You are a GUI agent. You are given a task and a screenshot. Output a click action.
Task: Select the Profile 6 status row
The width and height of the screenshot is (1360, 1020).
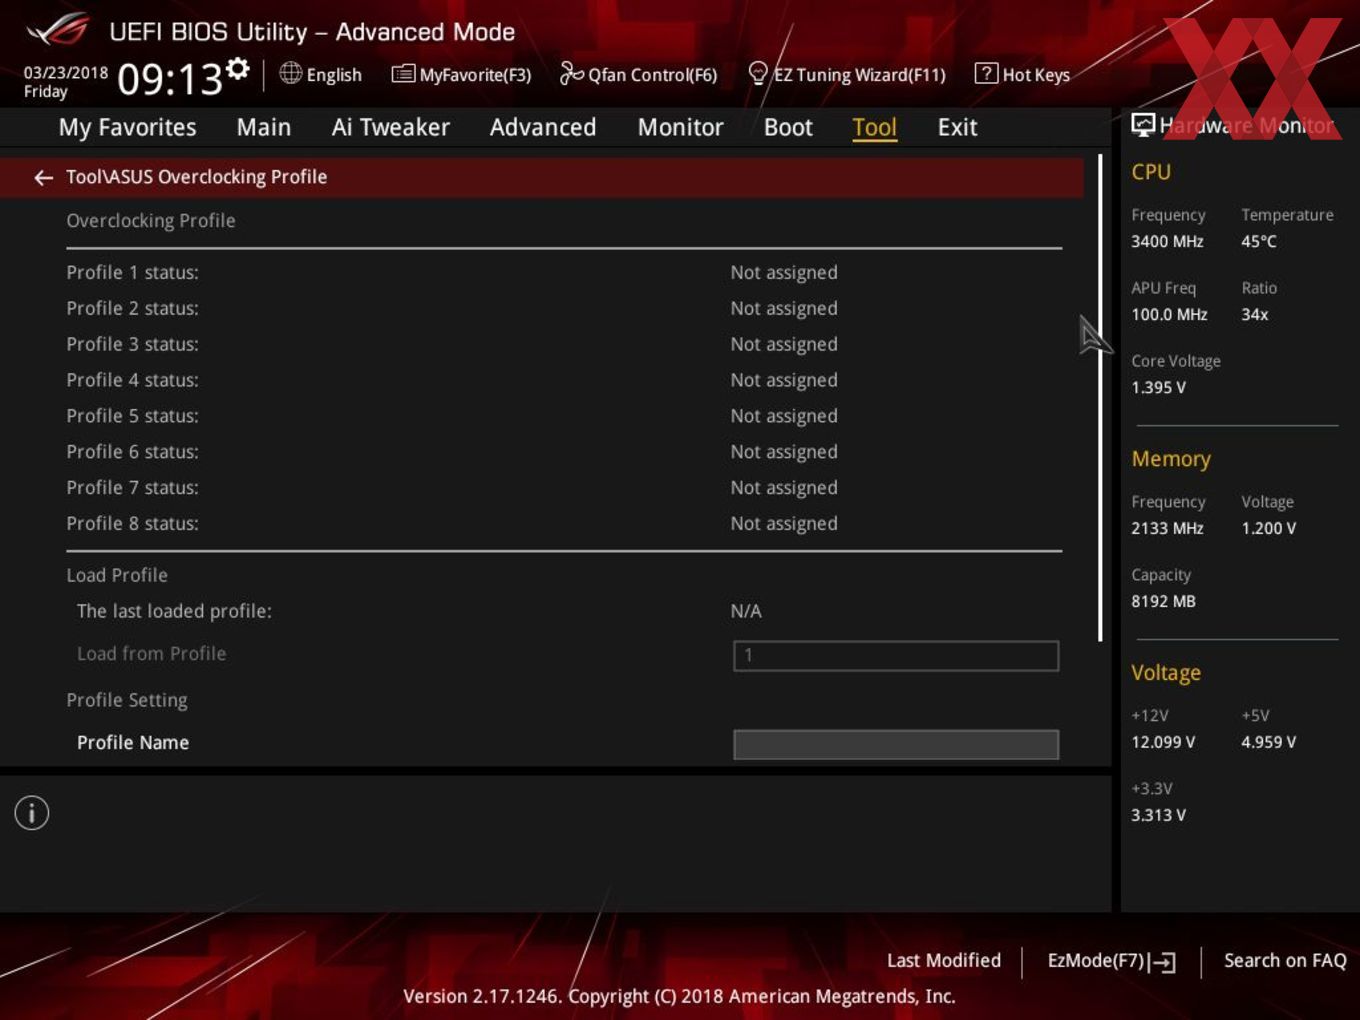pos(564,452)
